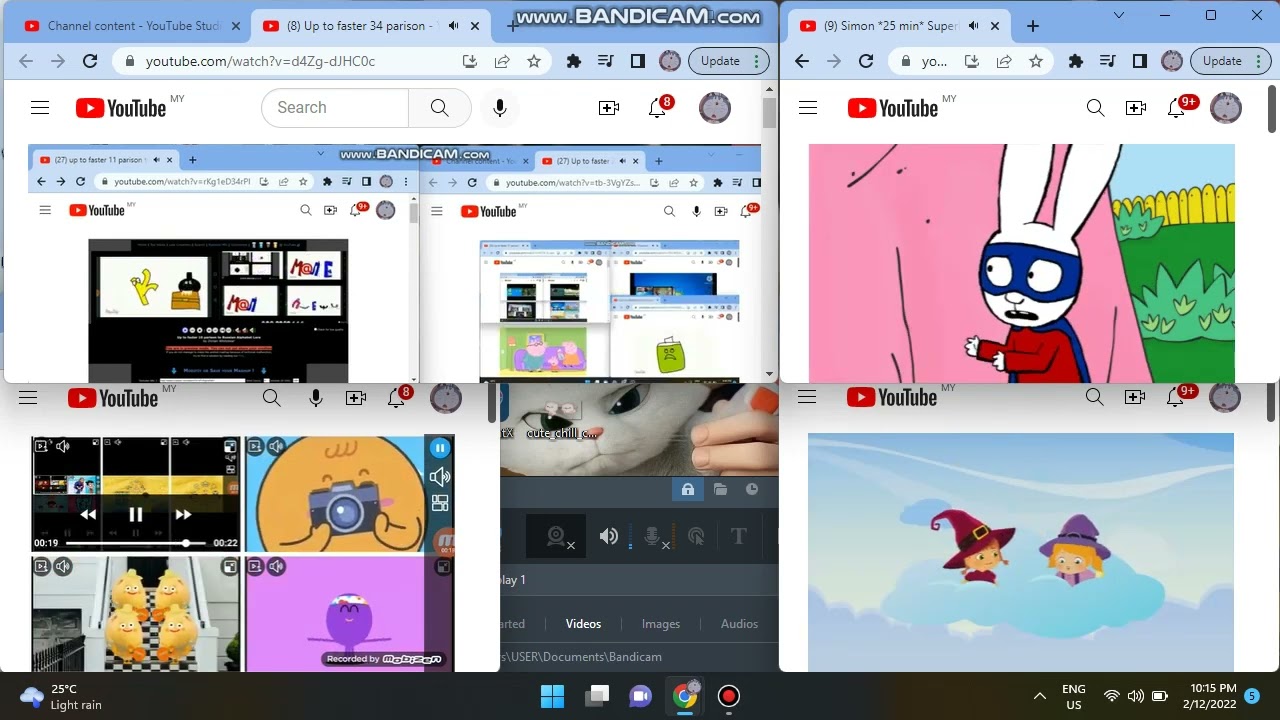The image size is (1280, 720).
Task: Open Create video menu in left Chrome window
Action: tap(609, 108)
